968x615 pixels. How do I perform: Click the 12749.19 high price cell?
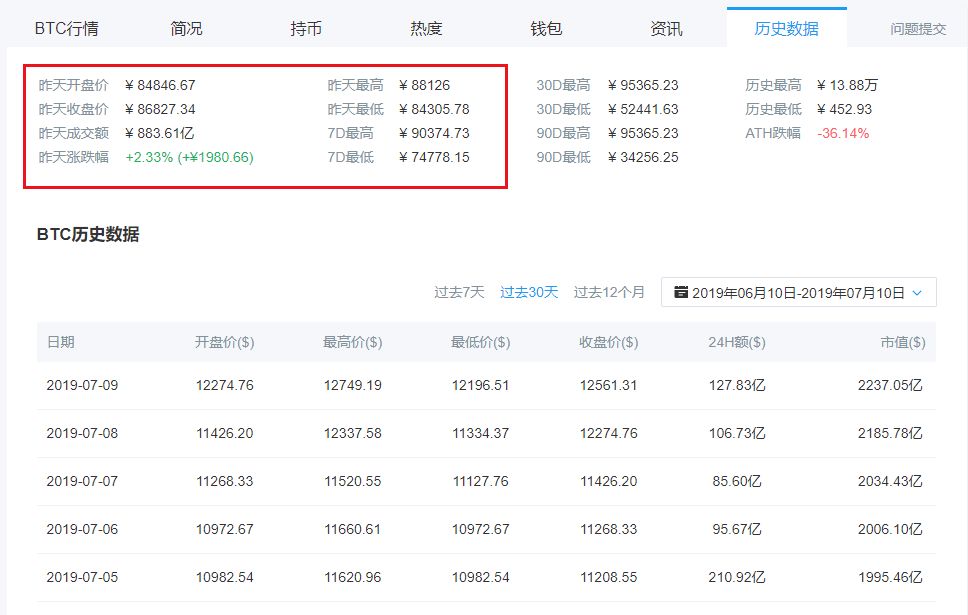353,385
